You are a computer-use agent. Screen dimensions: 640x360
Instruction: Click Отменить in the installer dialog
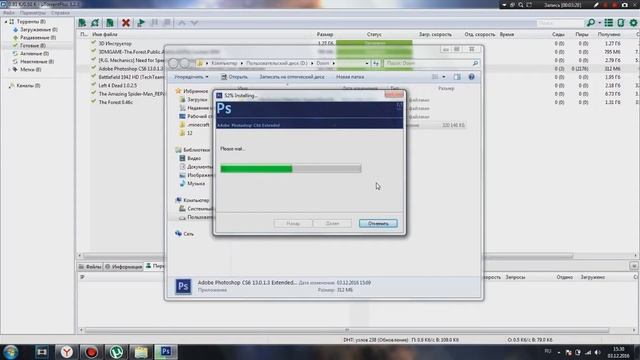[378, 223]
